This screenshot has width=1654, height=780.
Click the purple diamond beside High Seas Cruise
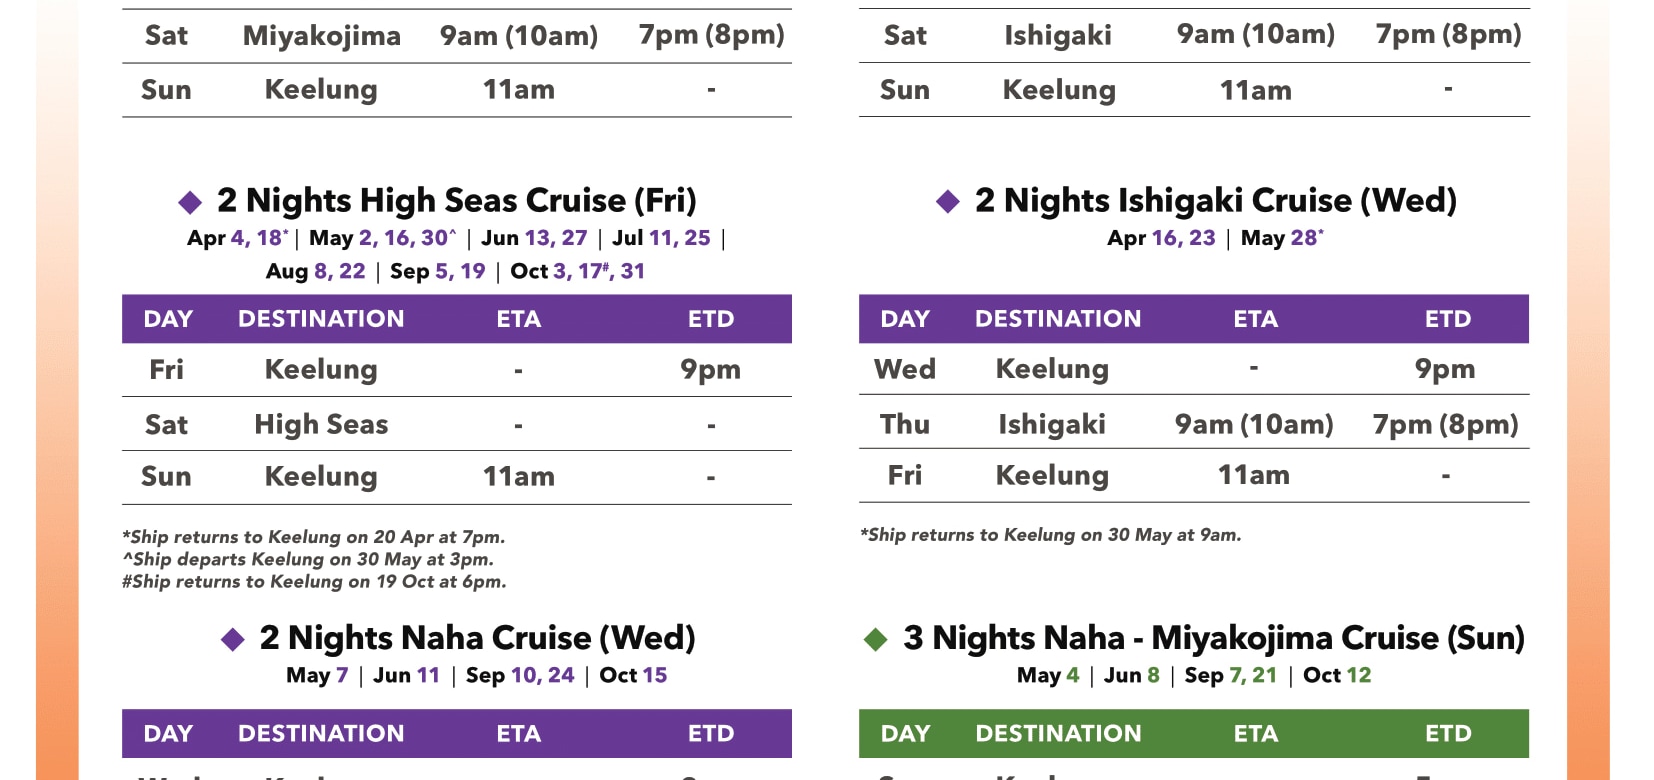pyautogui.click(x=190, y=202)
